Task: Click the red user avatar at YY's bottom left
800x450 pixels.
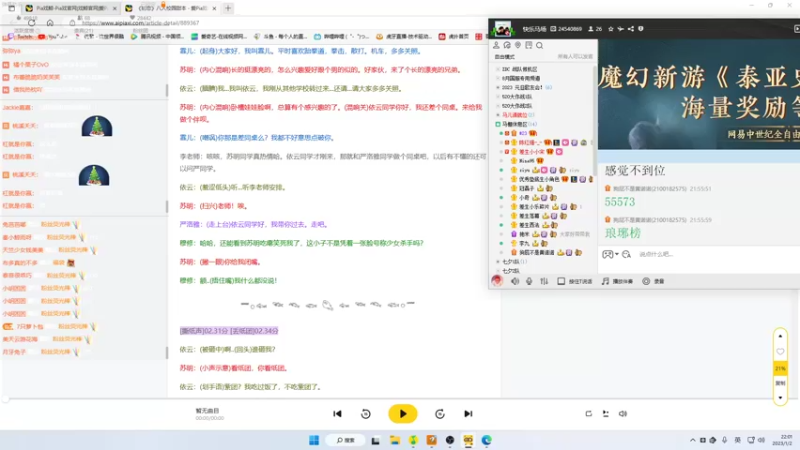Action: tap(497, 281)
